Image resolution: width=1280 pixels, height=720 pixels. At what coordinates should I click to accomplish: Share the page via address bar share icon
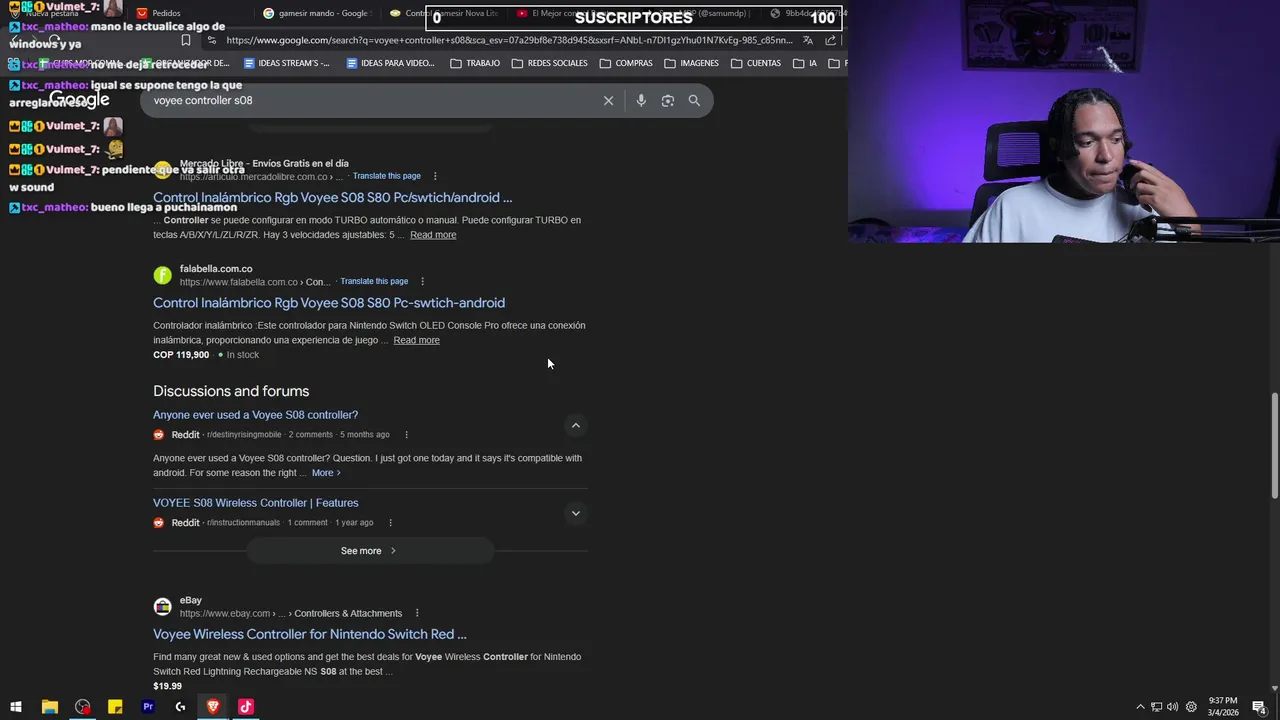pyautogui.click(x=831, y=40)
